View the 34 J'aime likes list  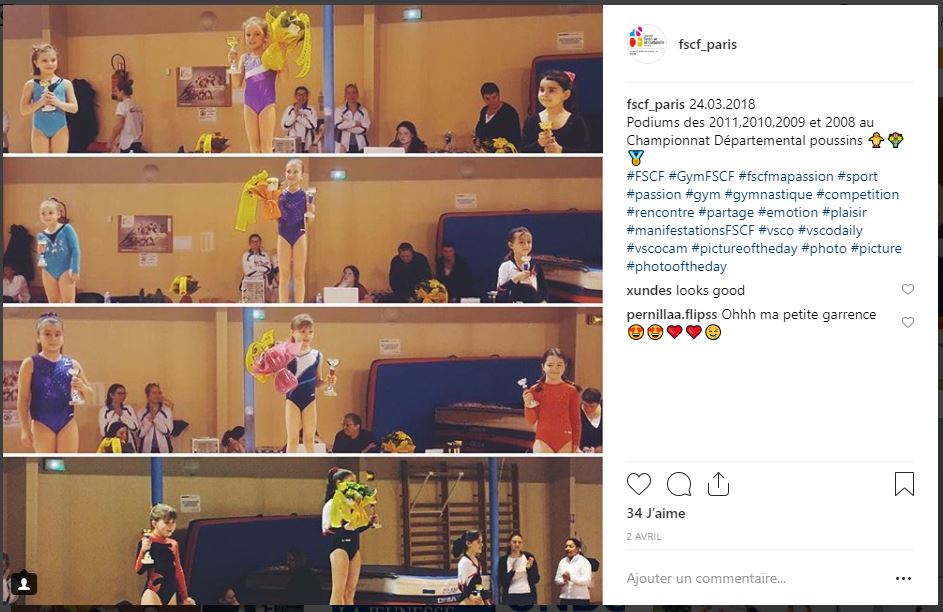coord(656,513)
